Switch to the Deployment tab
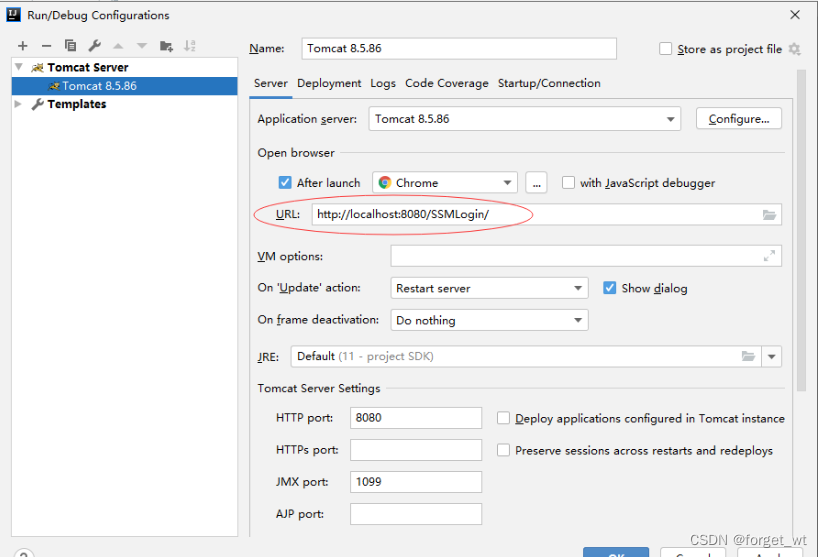The width and height of the screenshot is (822, 557). coord(329,83)
